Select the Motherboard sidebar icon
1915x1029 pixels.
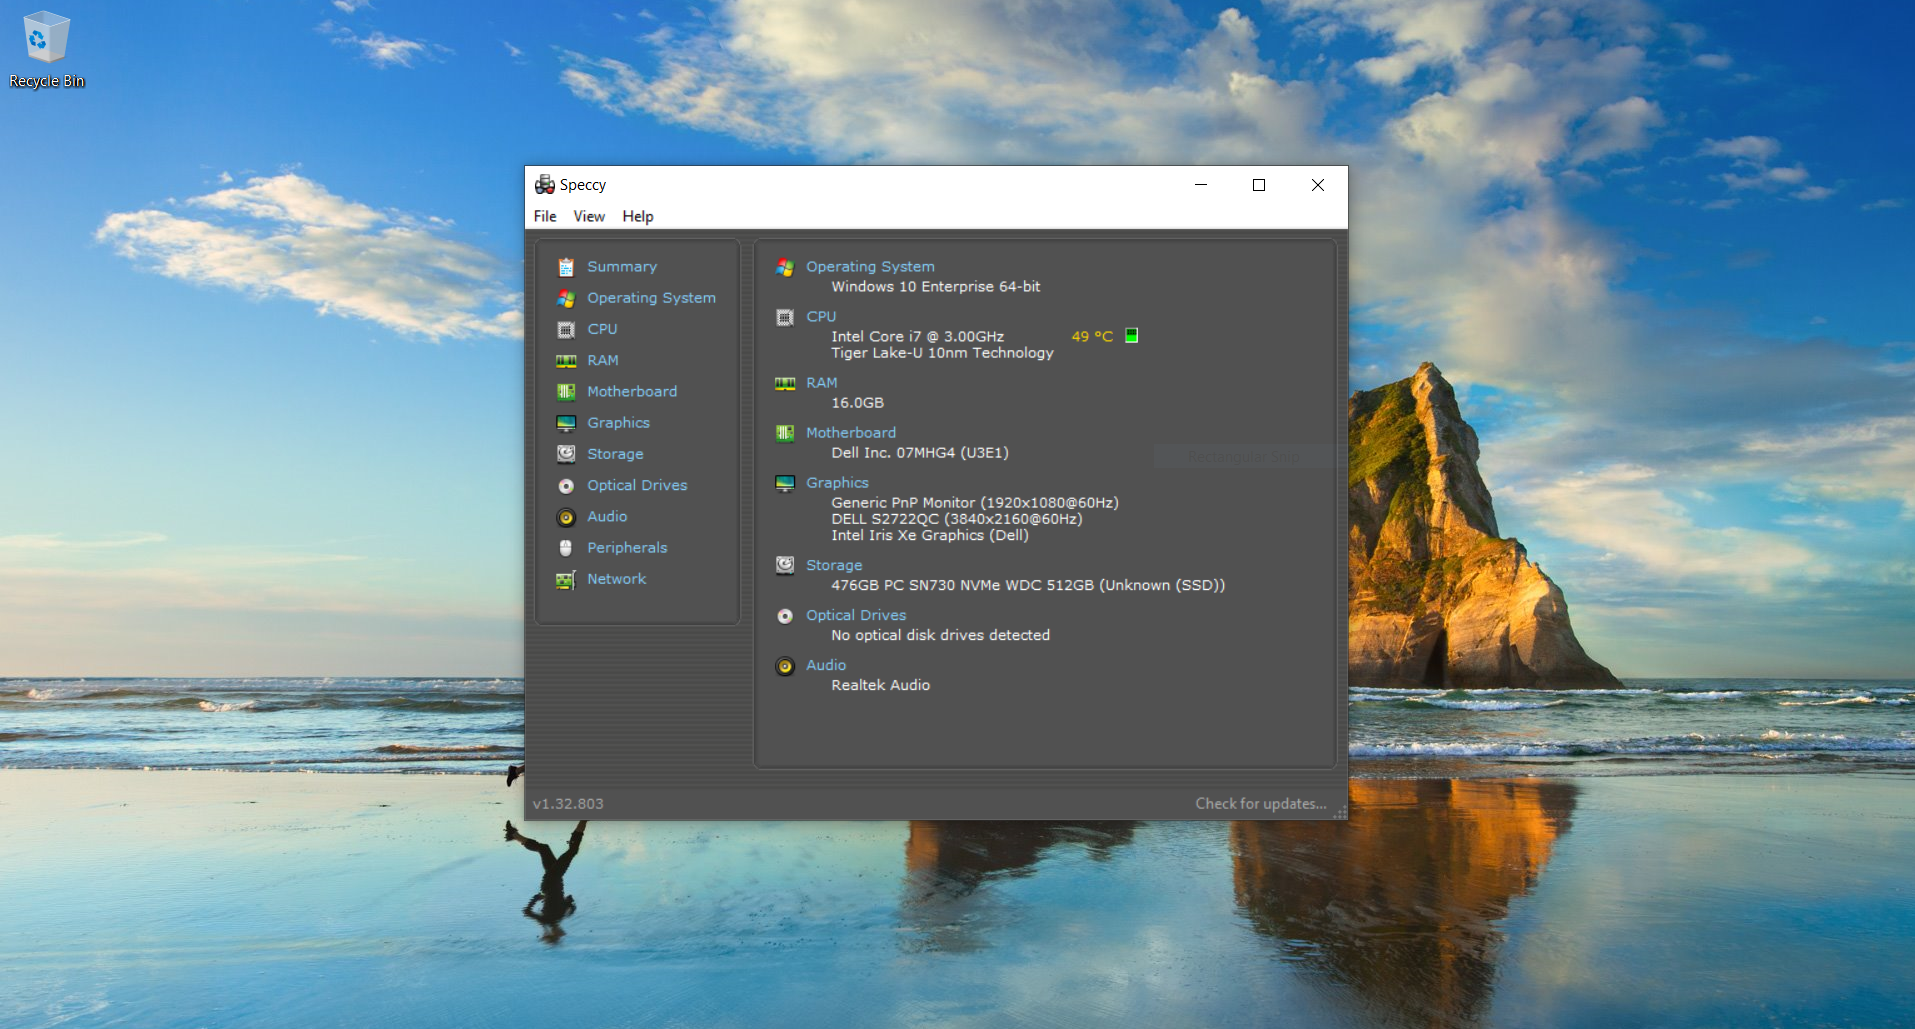click(x=566, y=391)
